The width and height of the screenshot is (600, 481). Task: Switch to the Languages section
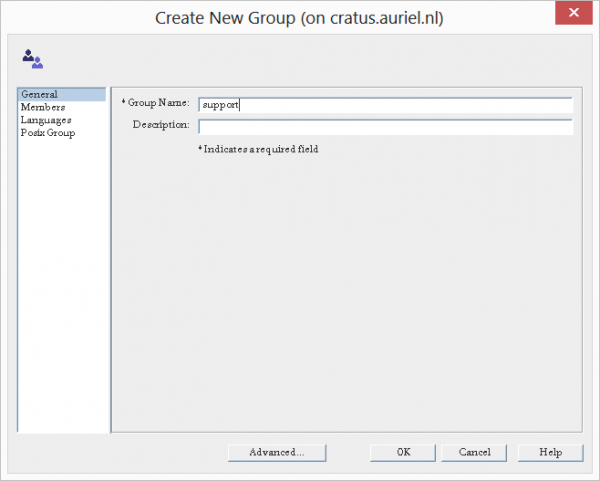point(46,120)
